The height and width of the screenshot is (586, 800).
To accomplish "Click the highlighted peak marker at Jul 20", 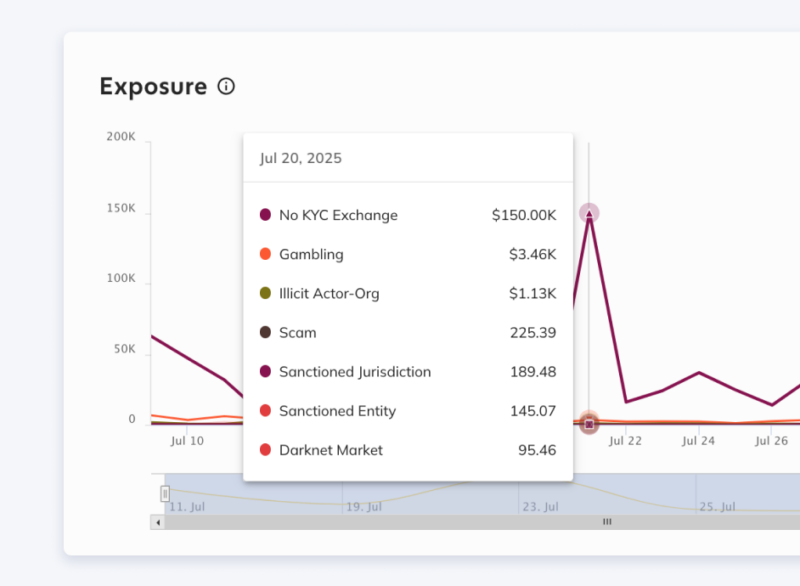I will point(589,212).
